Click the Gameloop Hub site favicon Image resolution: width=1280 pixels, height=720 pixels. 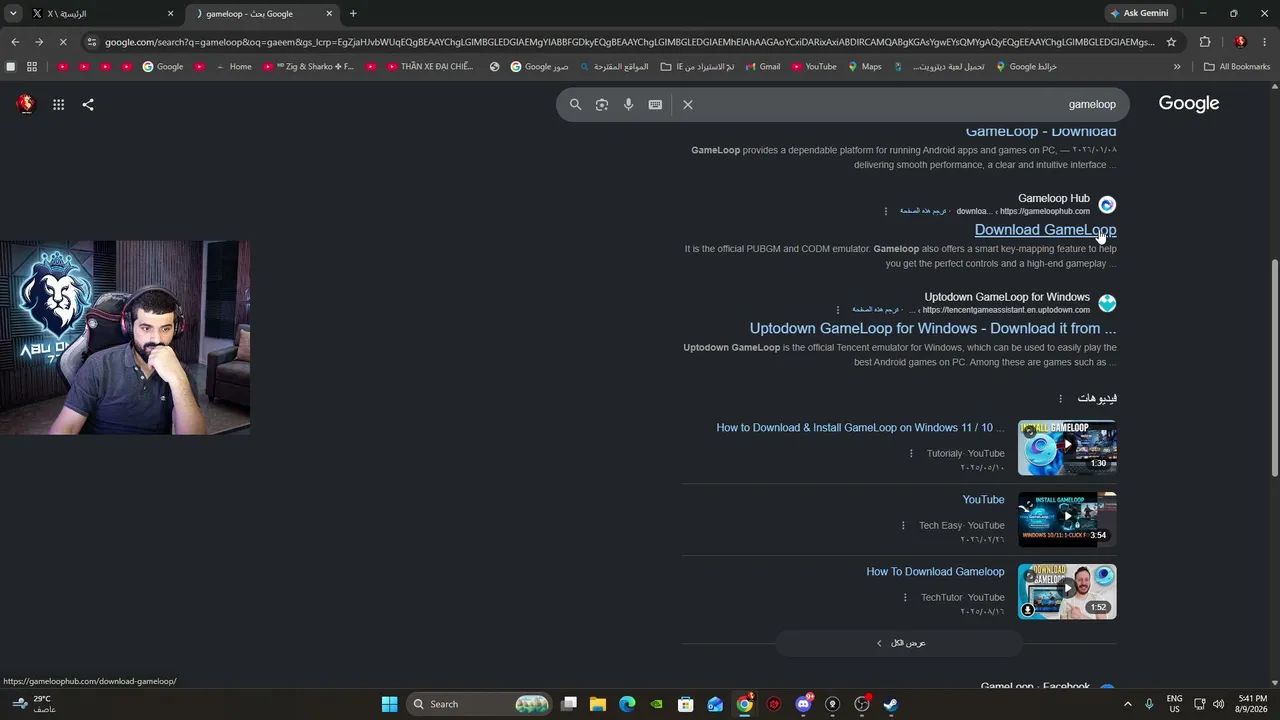(1107, 205)
